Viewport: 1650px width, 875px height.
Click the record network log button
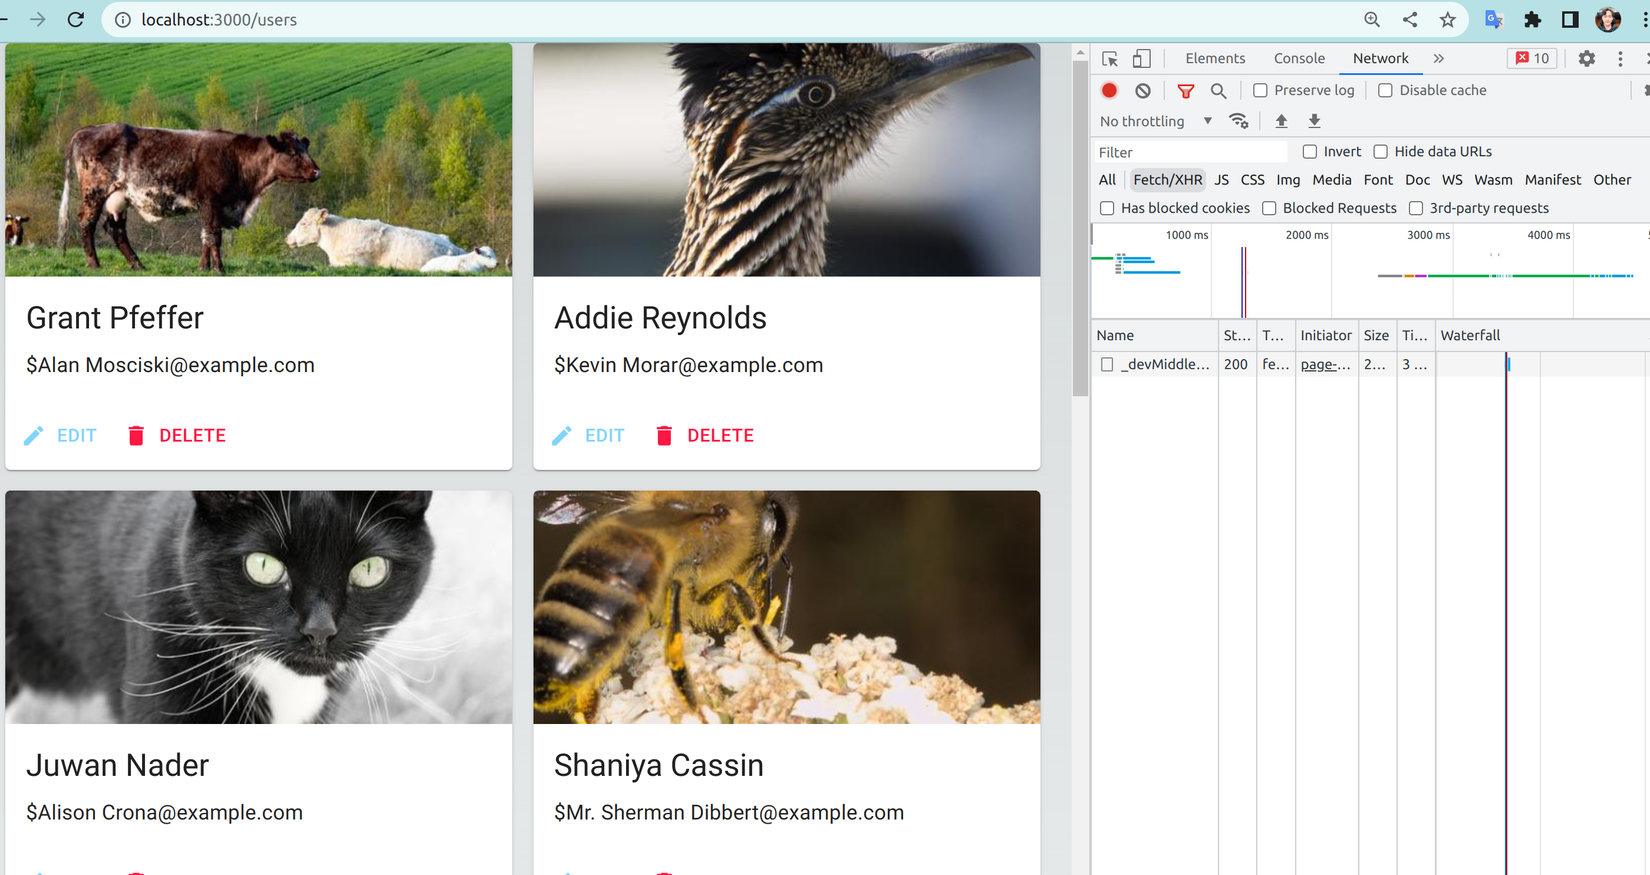pyautogui.click(x=1109, y=90)
